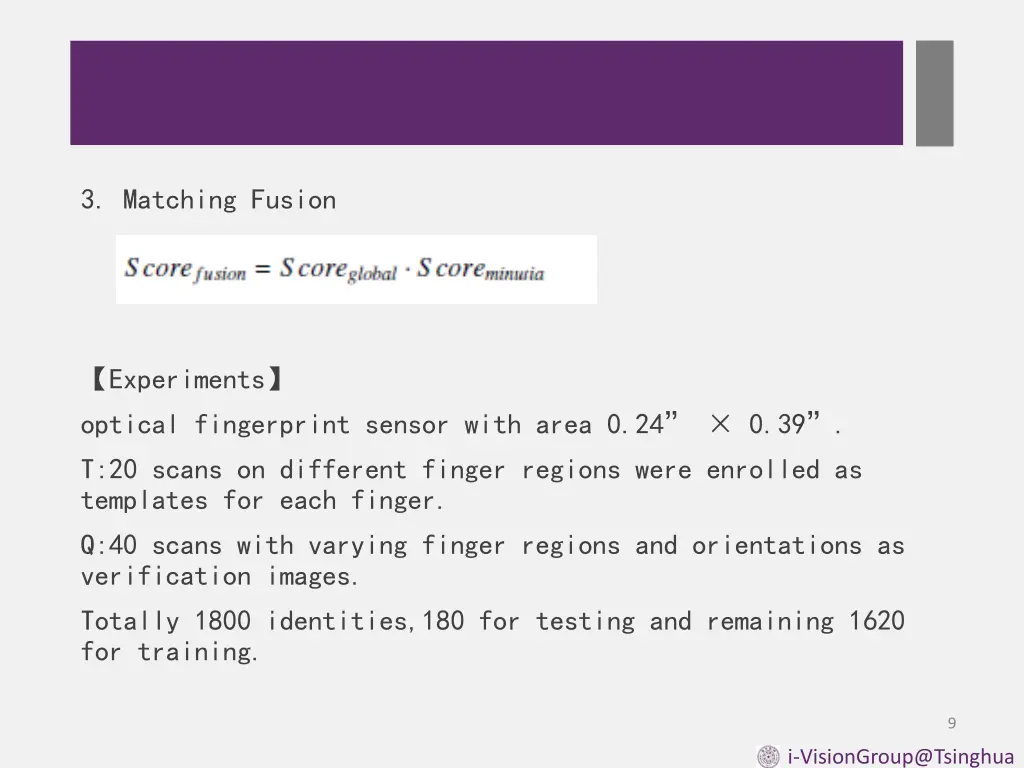Select the 'T:20 scans' paragraph

coord(472,485)
